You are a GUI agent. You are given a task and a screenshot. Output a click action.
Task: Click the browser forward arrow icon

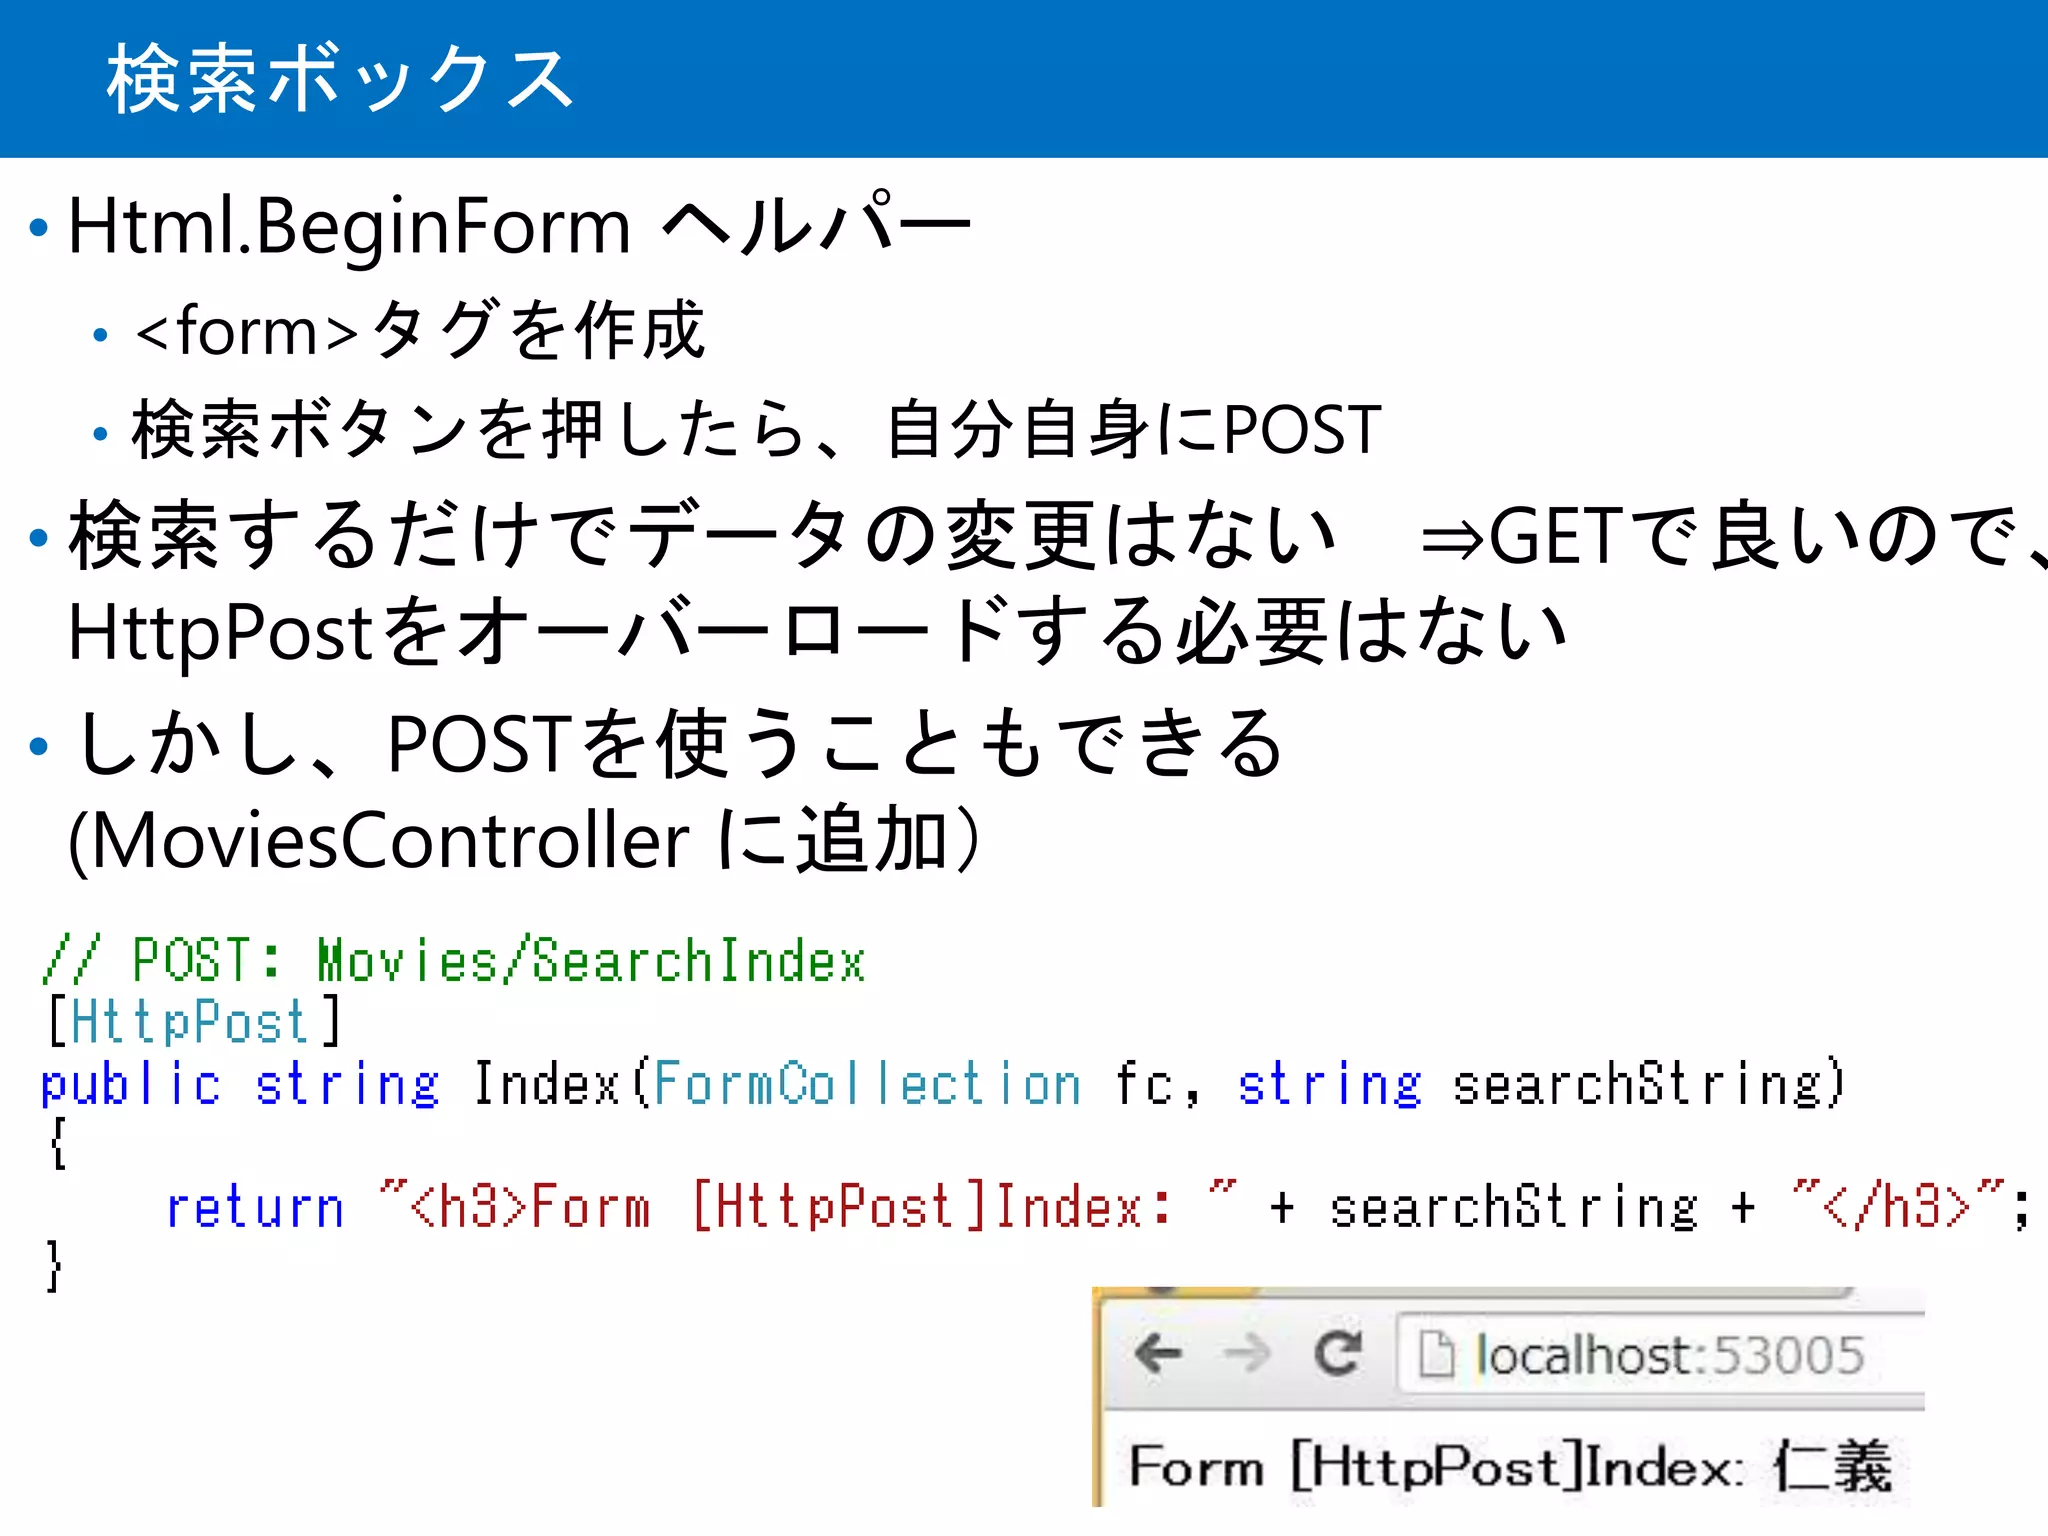[x=1247, y=1354]
